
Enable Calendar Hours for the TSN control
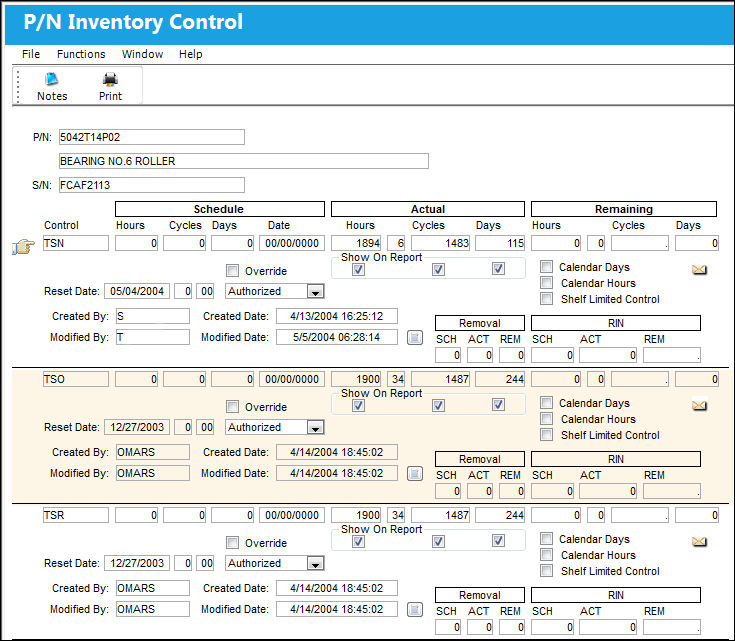(x=546, y=283)
